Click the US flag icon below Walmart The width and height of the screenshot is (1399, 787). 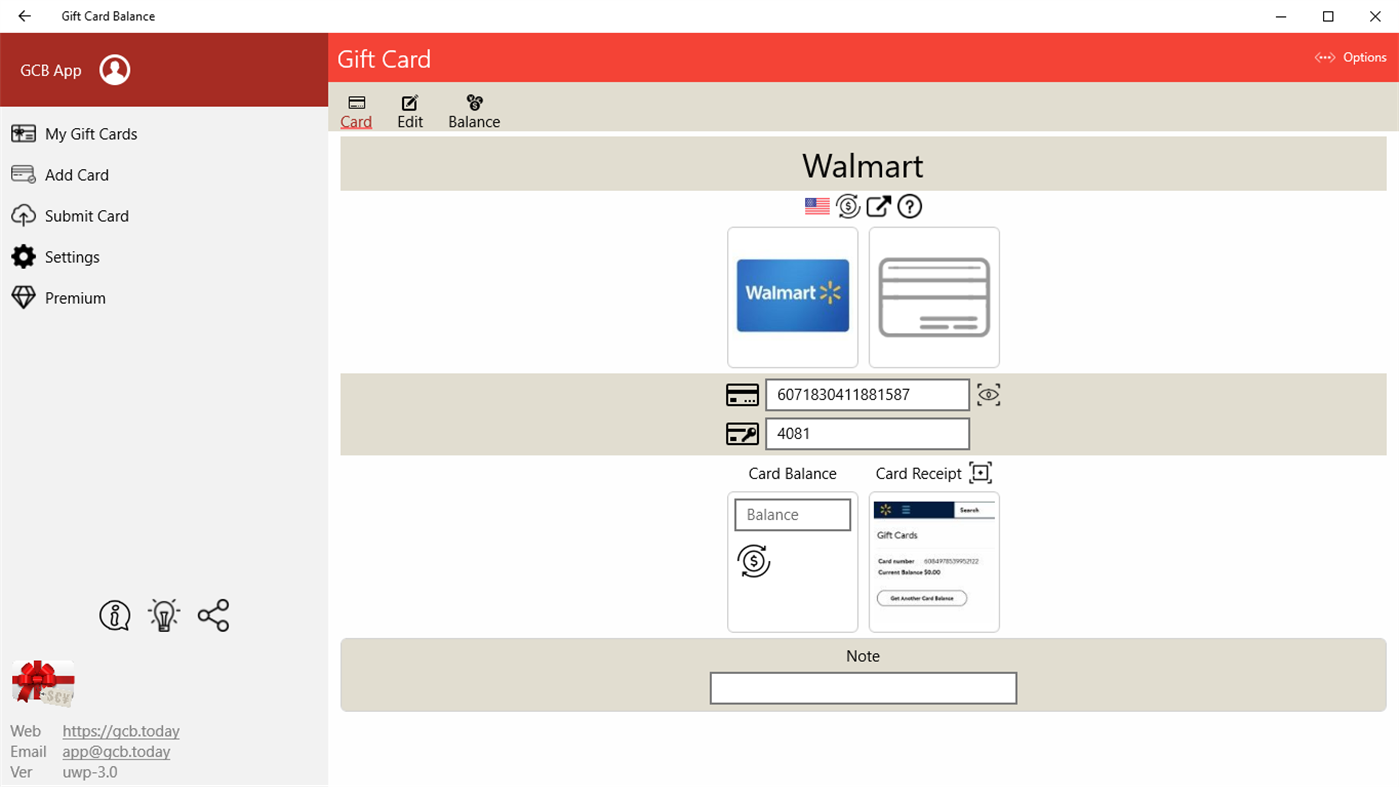(817, 206)
